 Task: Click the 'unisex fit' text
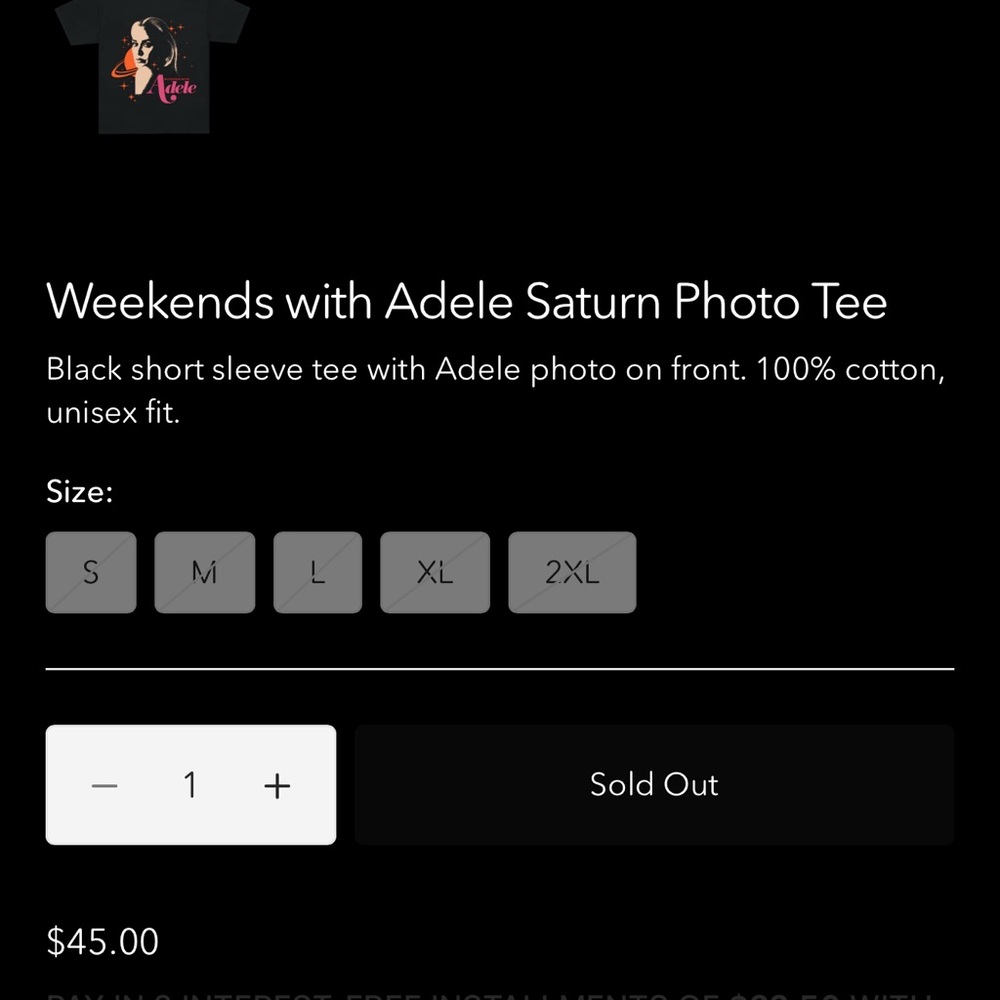pyautogui.click(x=113, y=412)
